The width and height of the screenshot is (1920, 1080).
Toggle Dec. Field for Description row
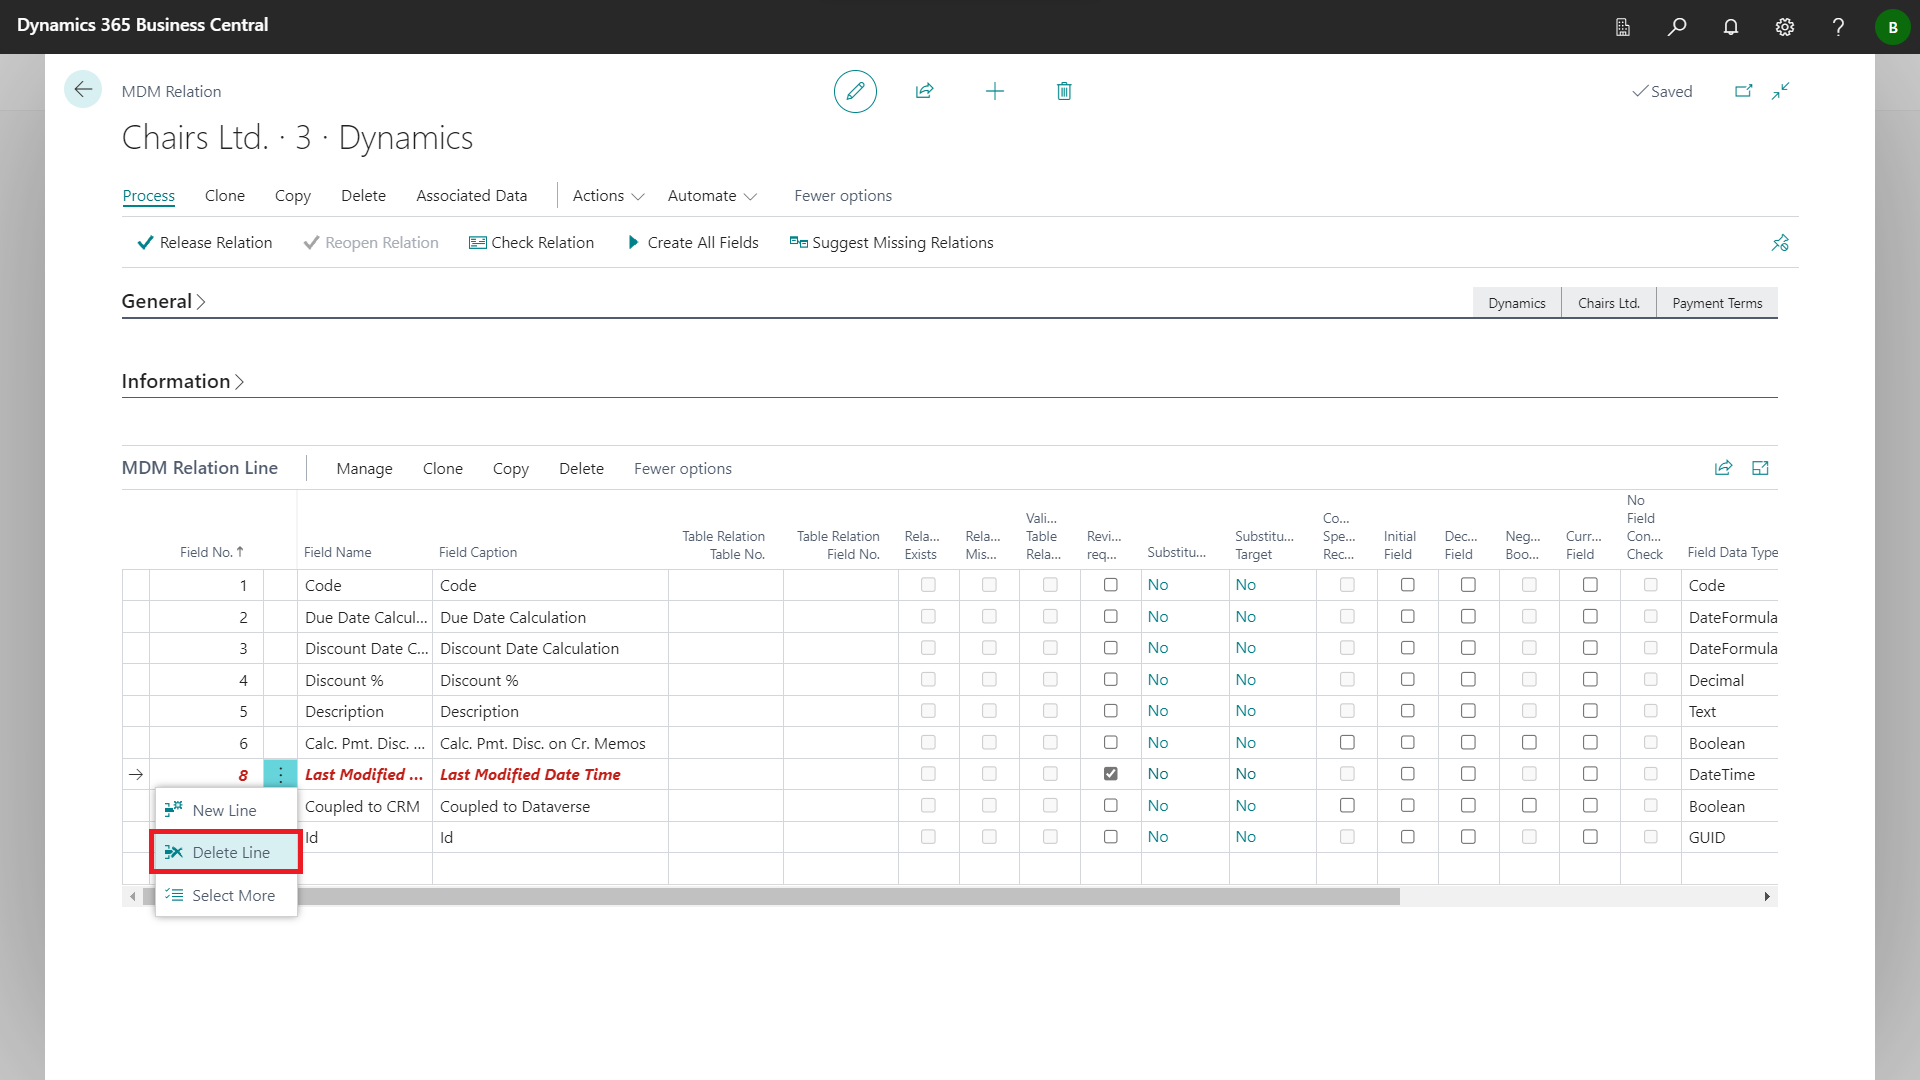(1468, 711)
